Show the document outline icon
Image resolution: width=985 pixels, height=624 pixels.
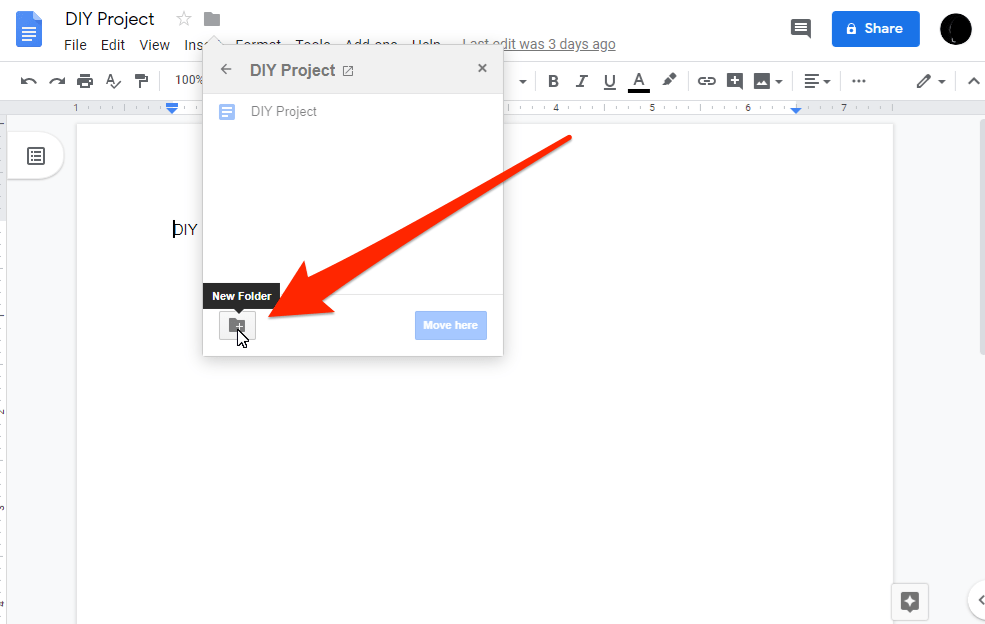tap(36, 156)
